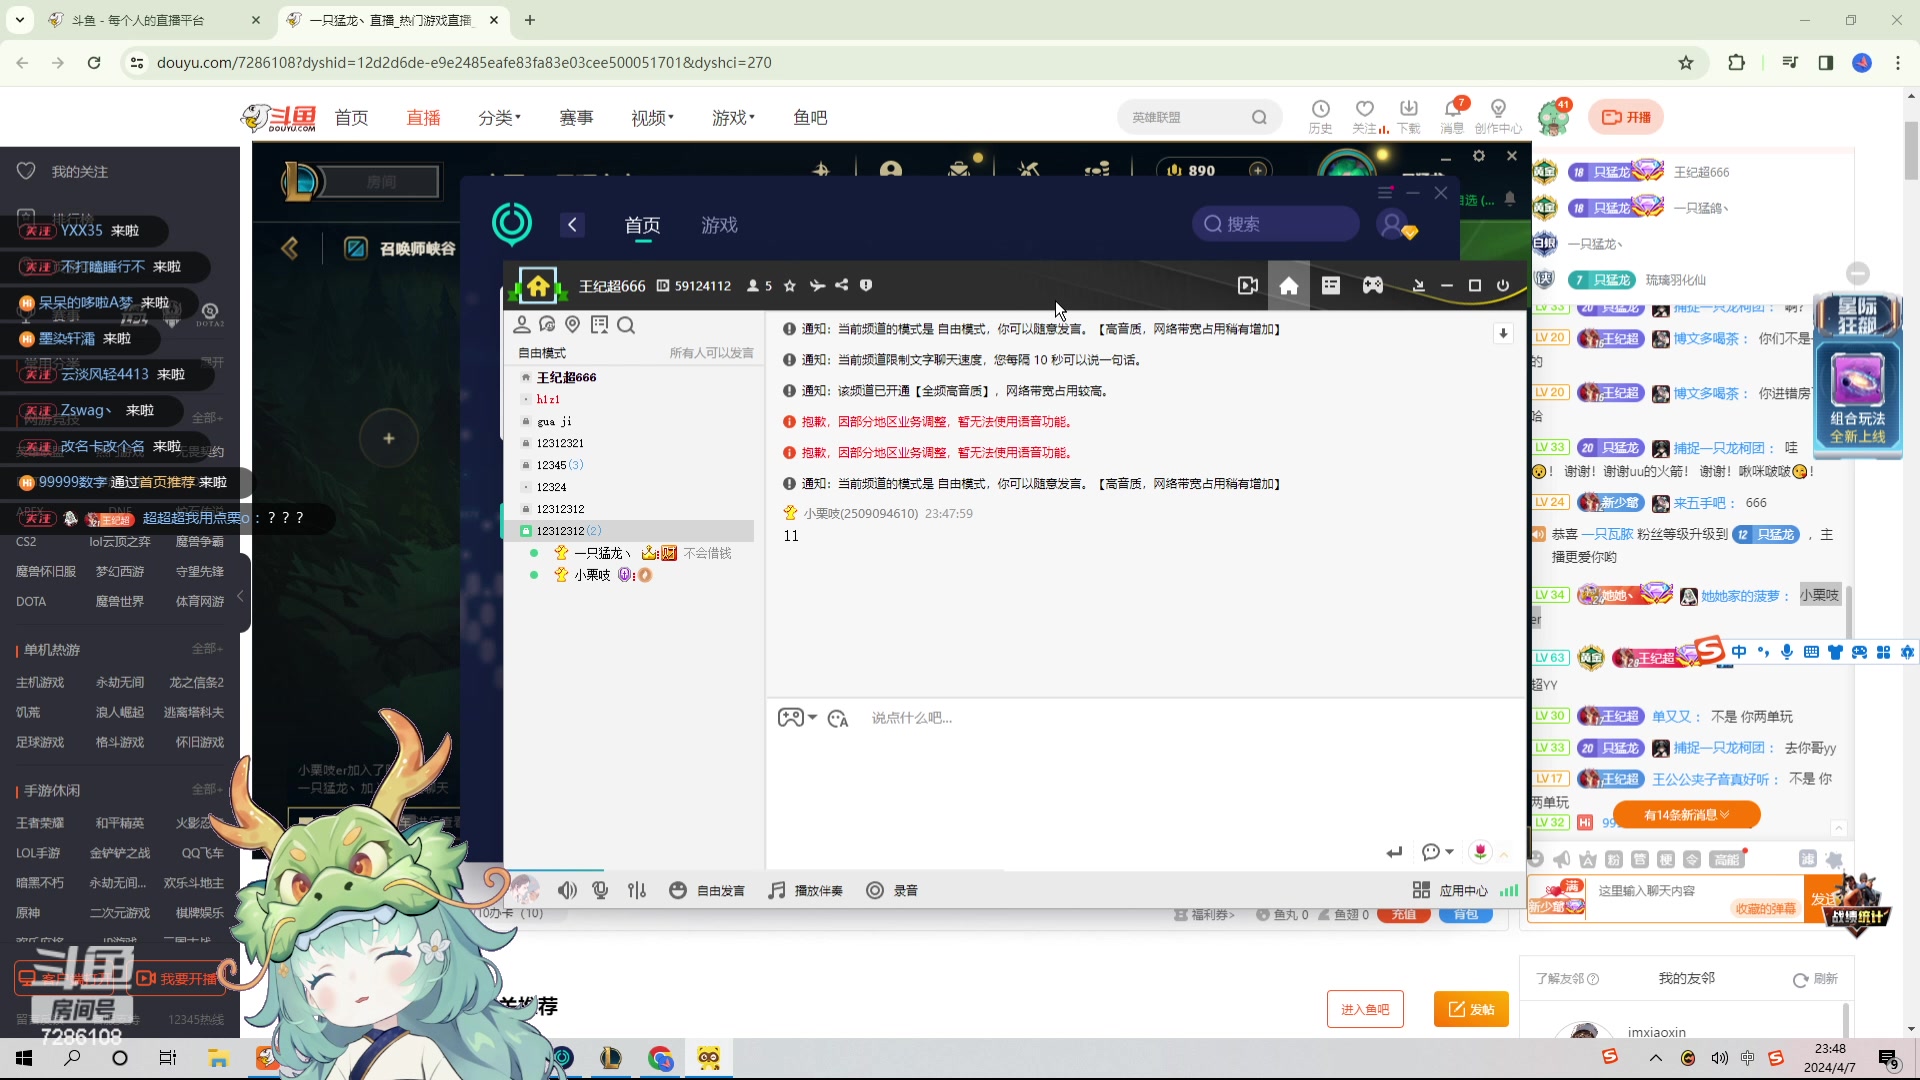Expand the 视频 dropdown in Douyu navigation

652,117
